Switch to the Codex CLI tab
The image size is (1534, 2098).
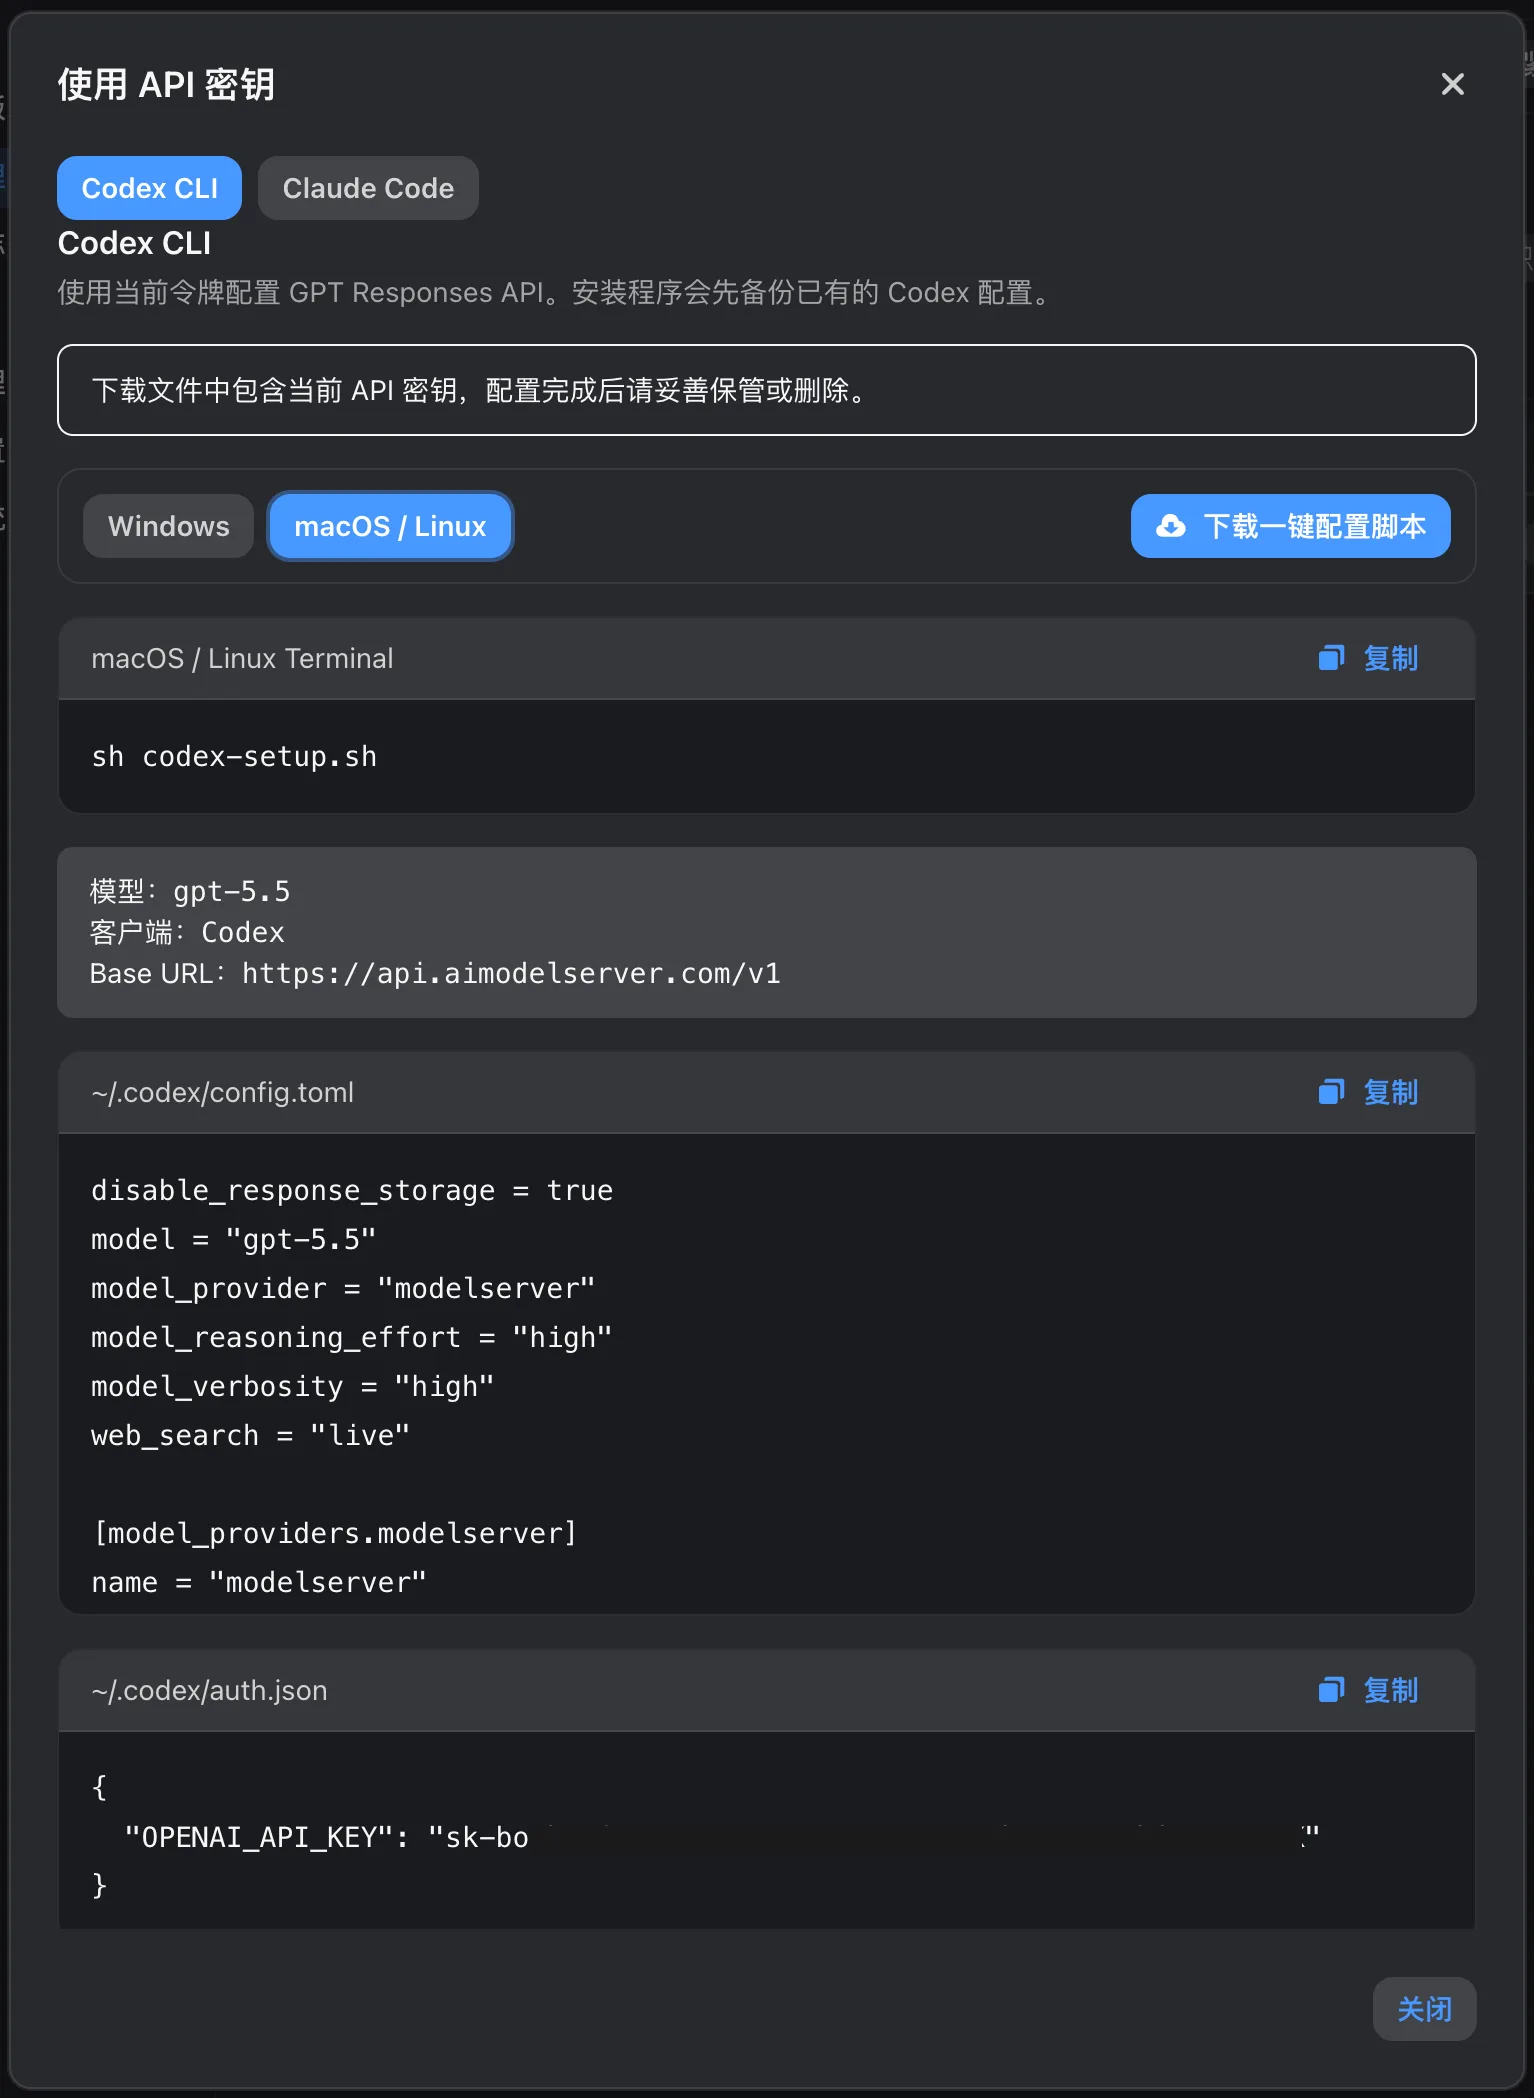149,188
